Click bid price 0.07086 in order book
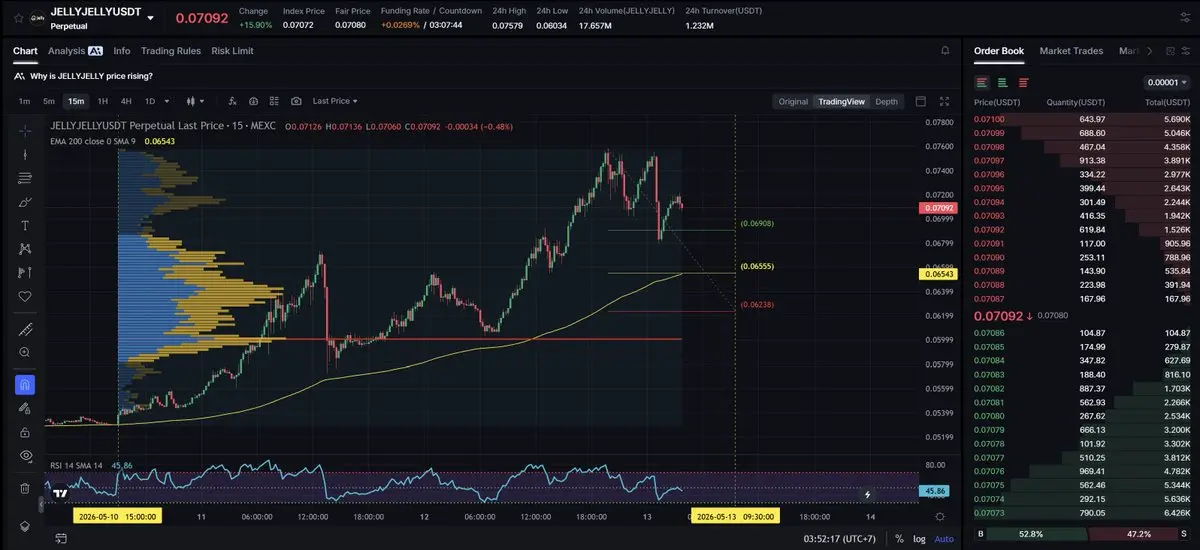This screenshot has height=550, width=1200. point(989,333)
